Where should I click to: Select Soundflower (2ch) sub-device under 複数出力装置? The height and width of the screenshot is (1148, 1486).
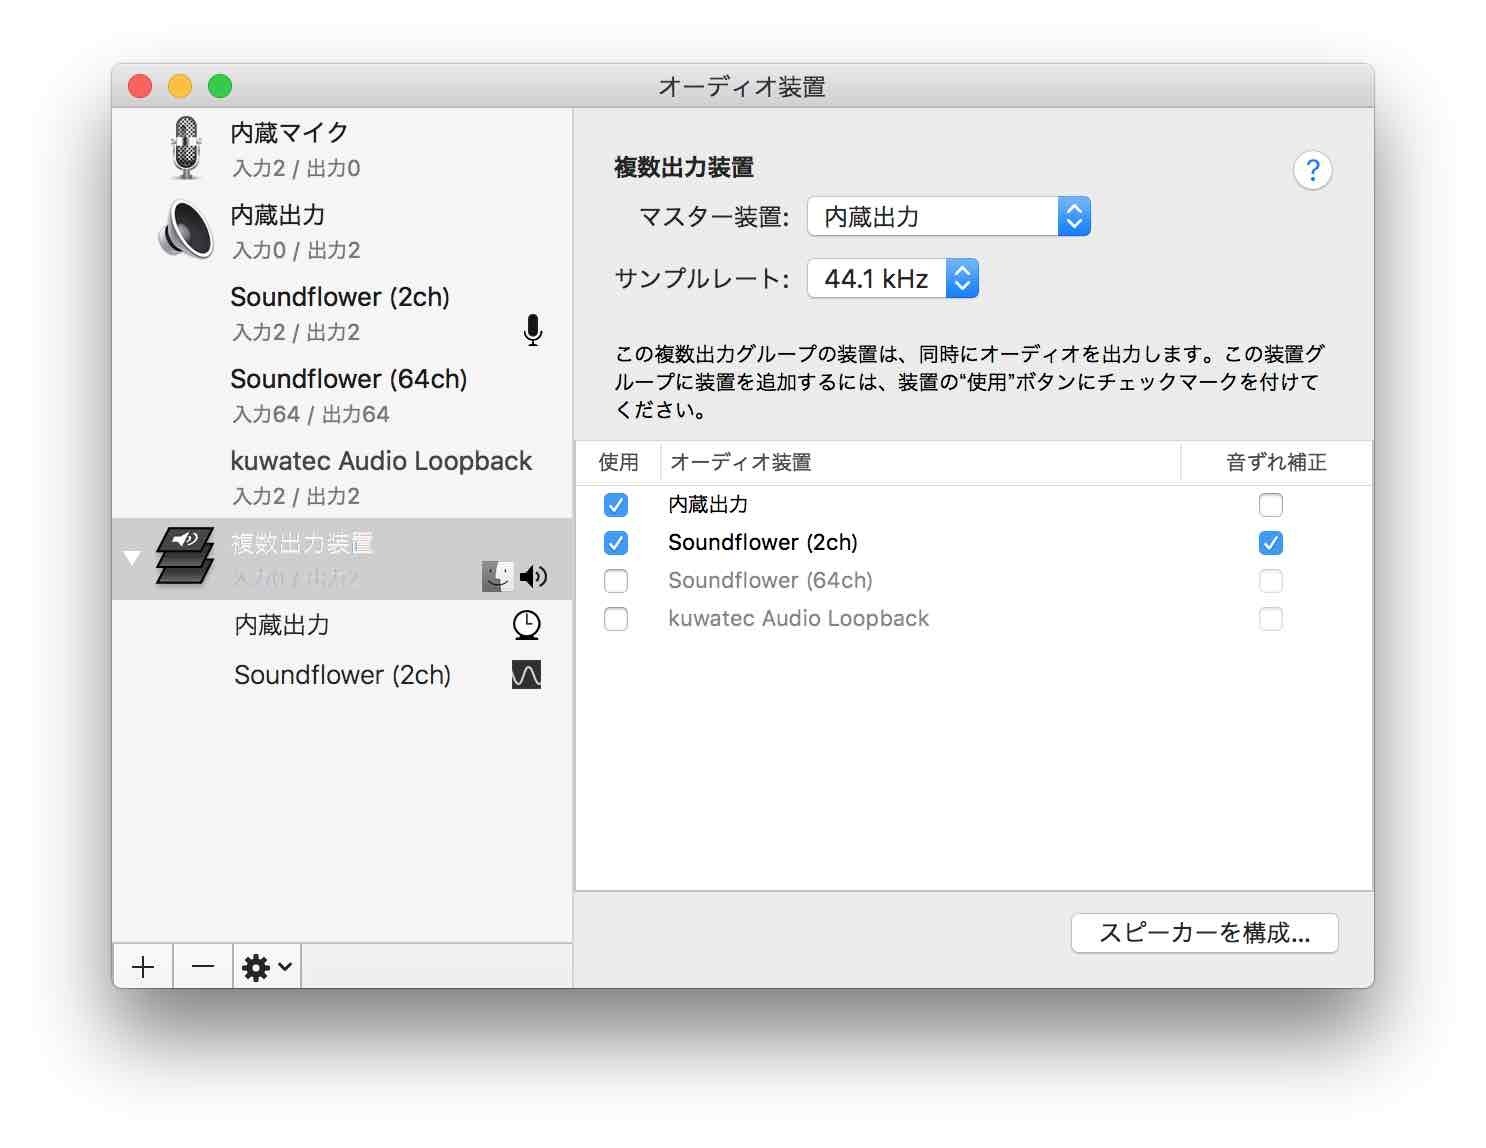[x=342, y=675]
